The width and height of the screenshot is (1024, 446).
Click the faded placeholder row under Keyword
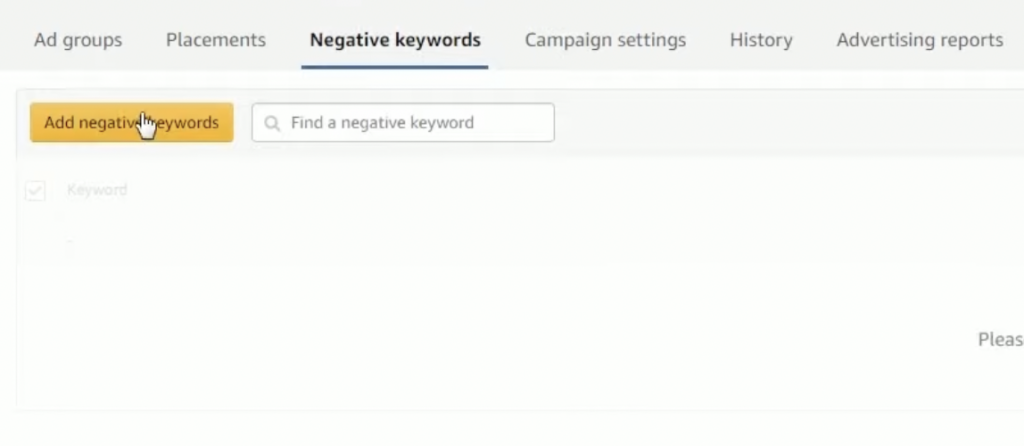coord(70,242)
